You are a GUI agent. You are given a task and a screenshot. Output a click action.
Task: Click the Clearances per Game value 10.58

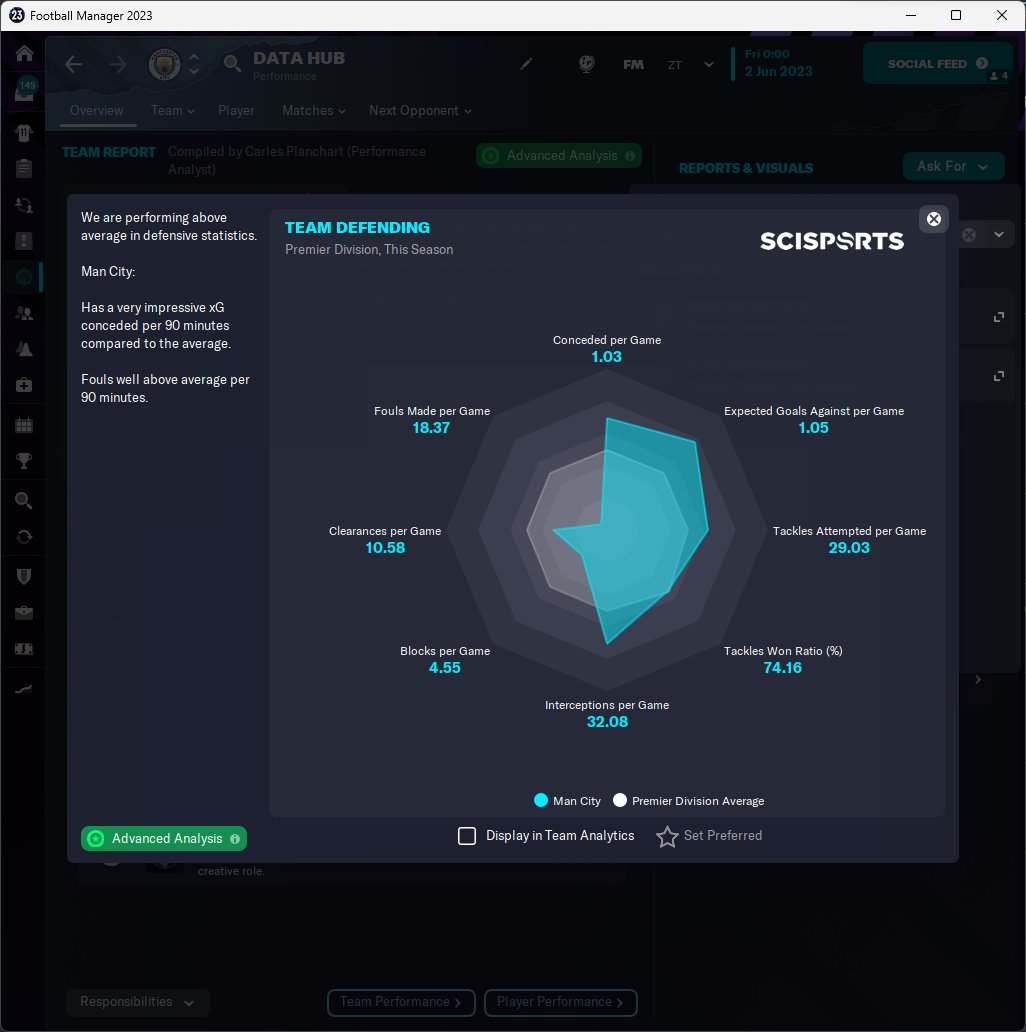click(385, 548)
